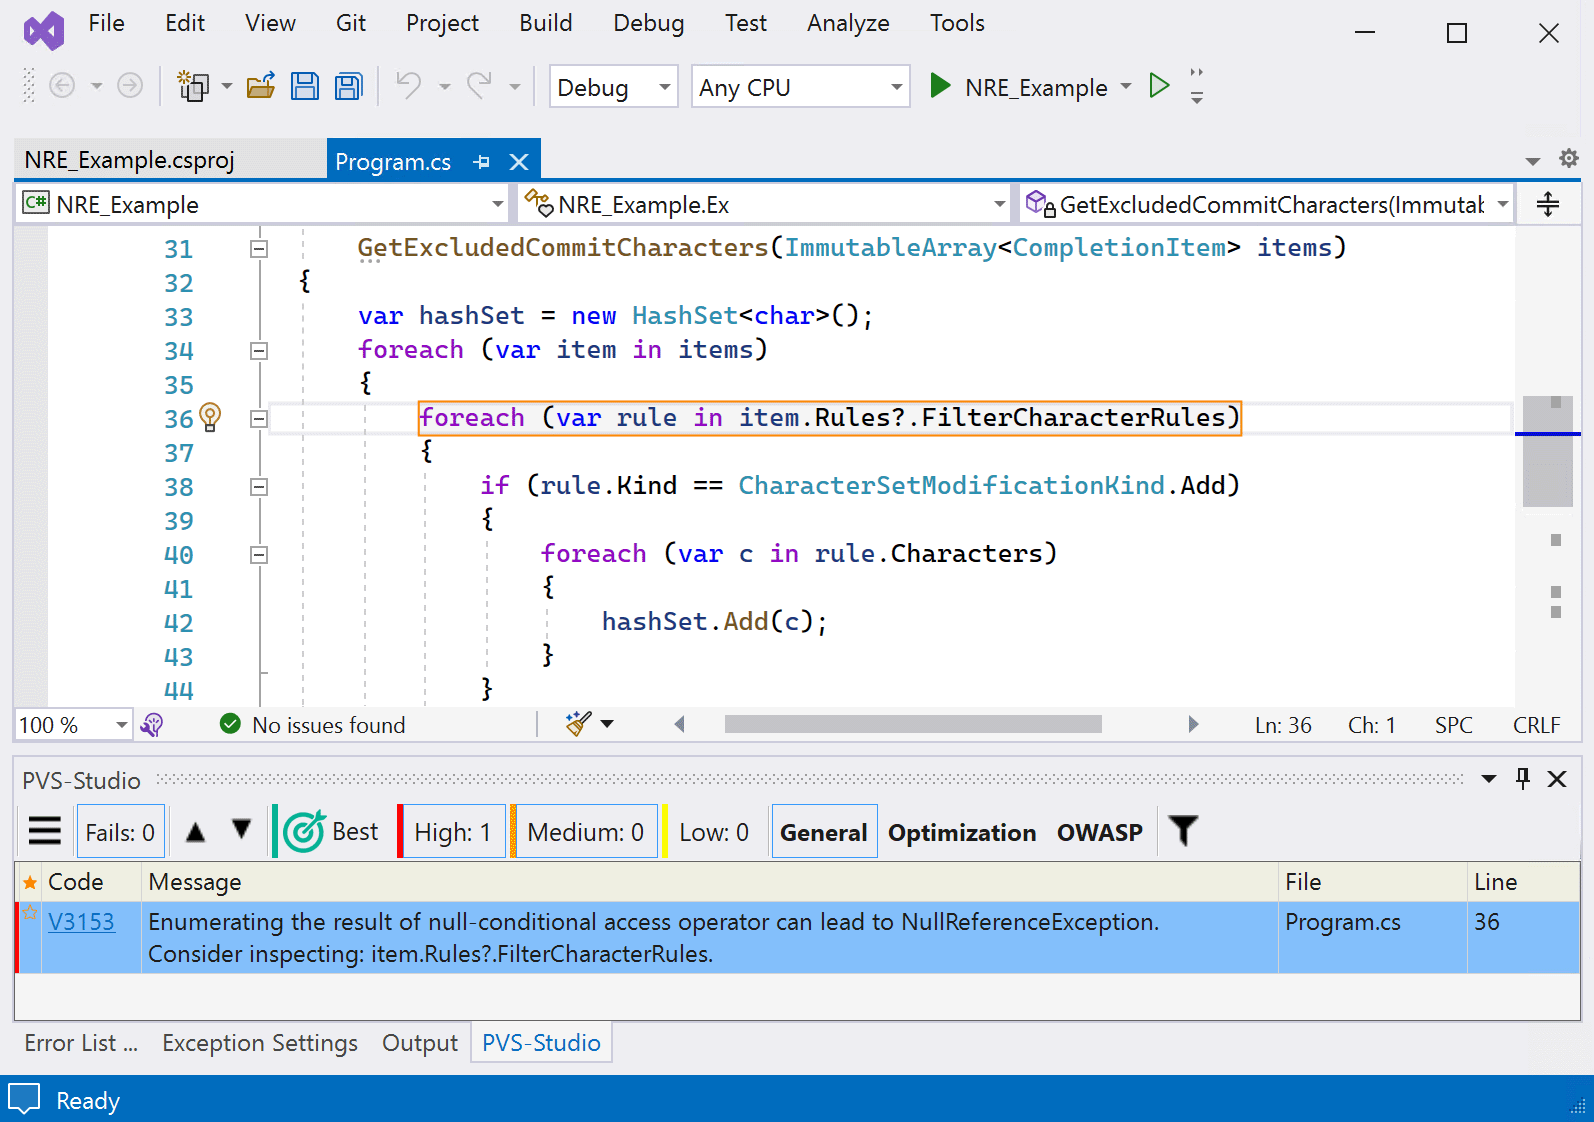Collapse the foreach block at line 34
Image resolution: width=1594 pixels, height=1122 pixels.
pos(259,351)
